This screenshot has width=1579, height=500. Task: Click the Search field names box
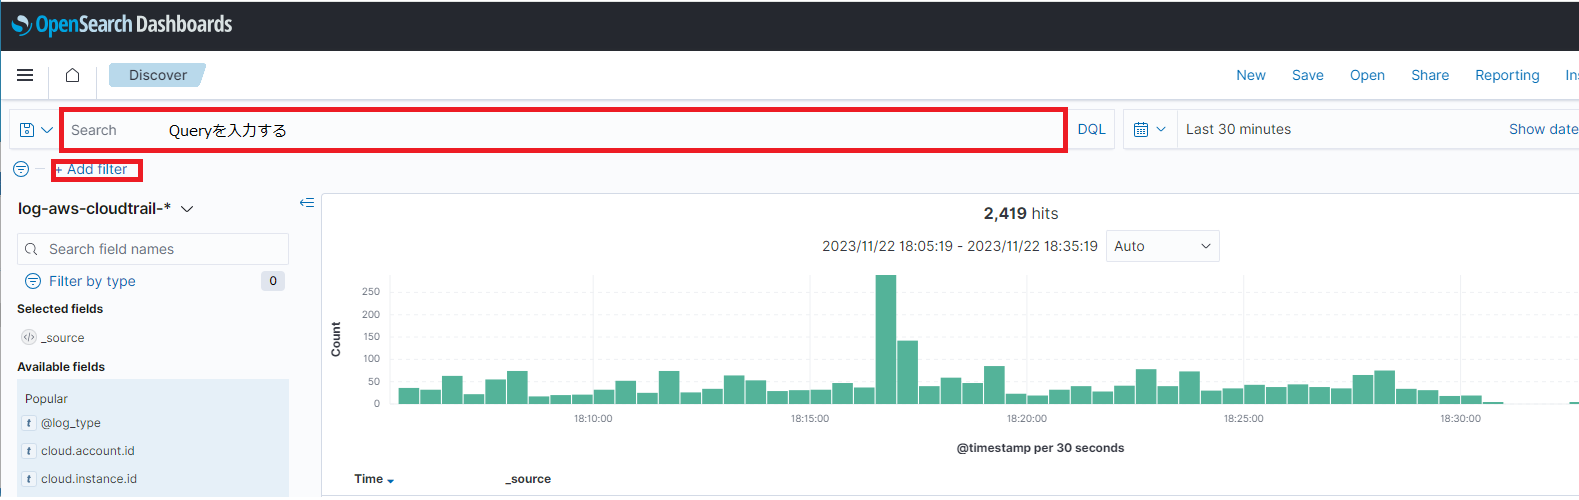pos(153,249)
